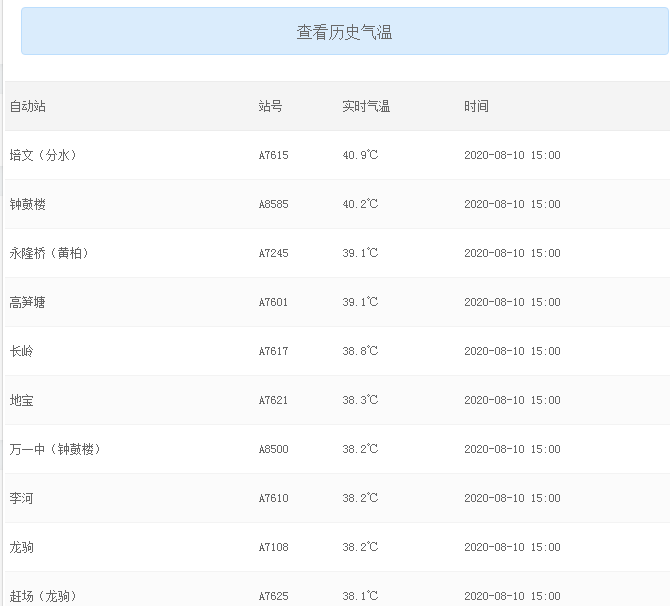Select station name 永隆桥（黄柏）
Screen dimensions: 670x606
point(49,253)
